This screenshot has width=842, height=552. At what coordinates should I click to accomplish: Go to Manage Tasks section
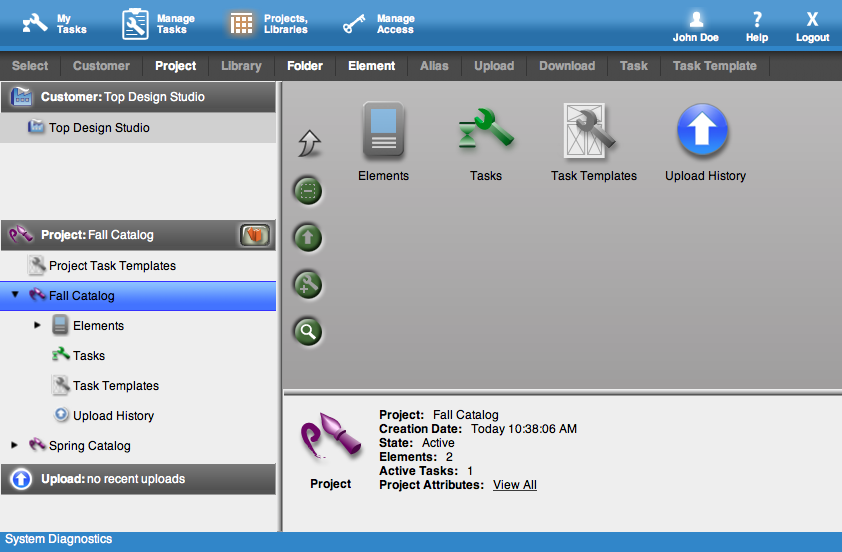click(158, 24)
